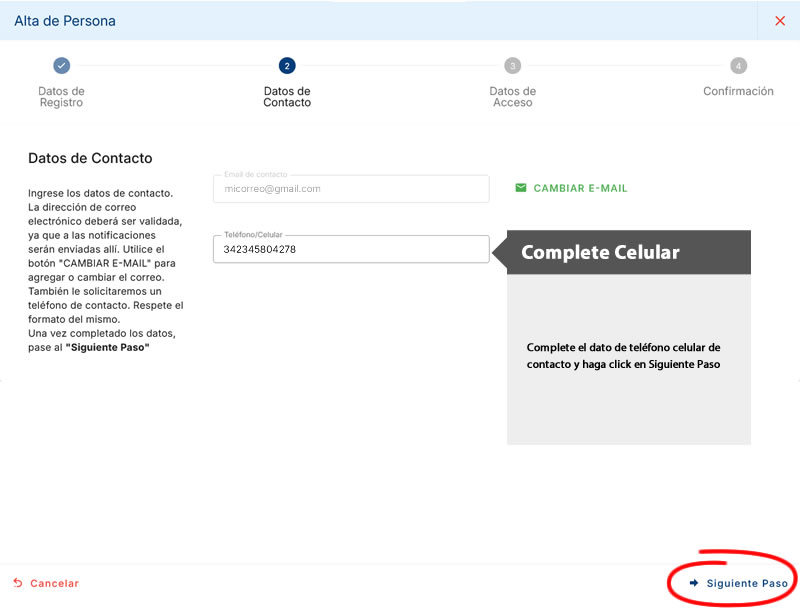Proceed with the Siguiente Paso text button
This screenshot has width=800, height=615.
pos(747,583)
